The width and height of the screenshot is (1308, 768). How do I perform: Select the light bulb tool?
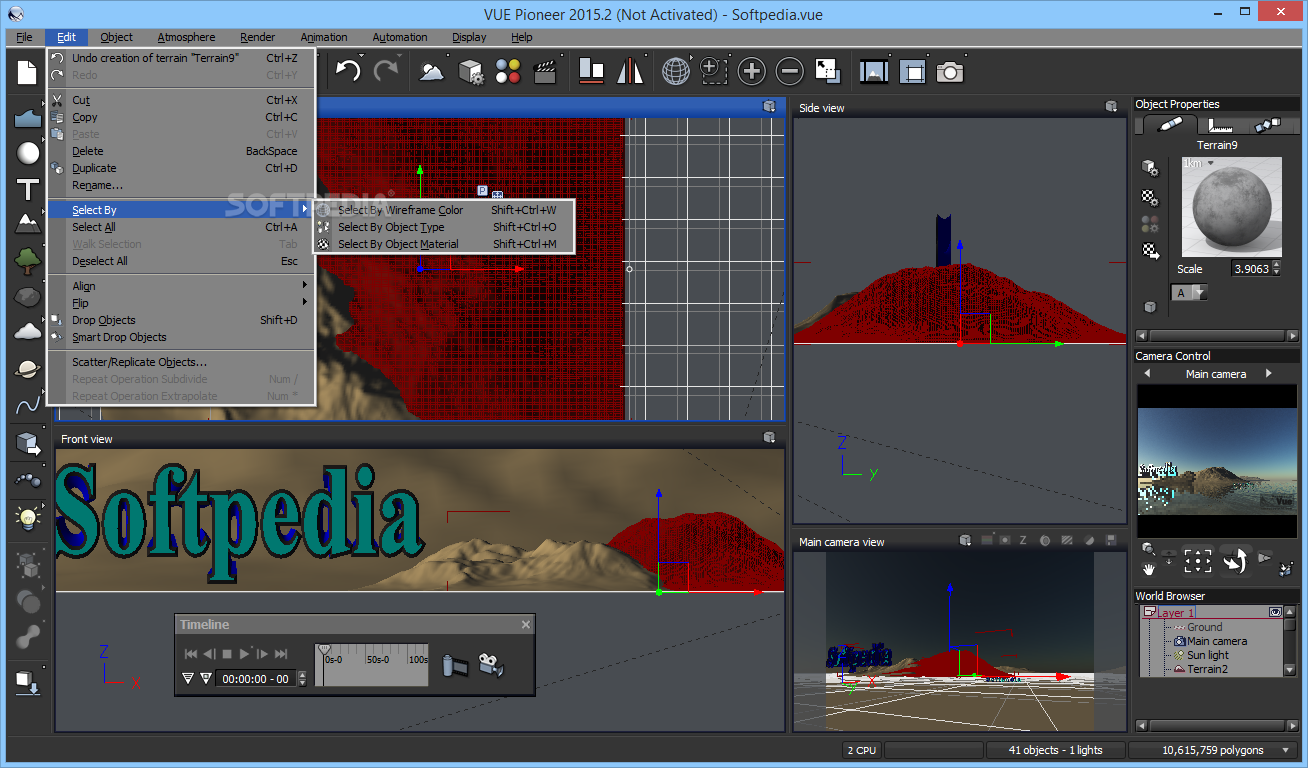[x=28, y=517]
